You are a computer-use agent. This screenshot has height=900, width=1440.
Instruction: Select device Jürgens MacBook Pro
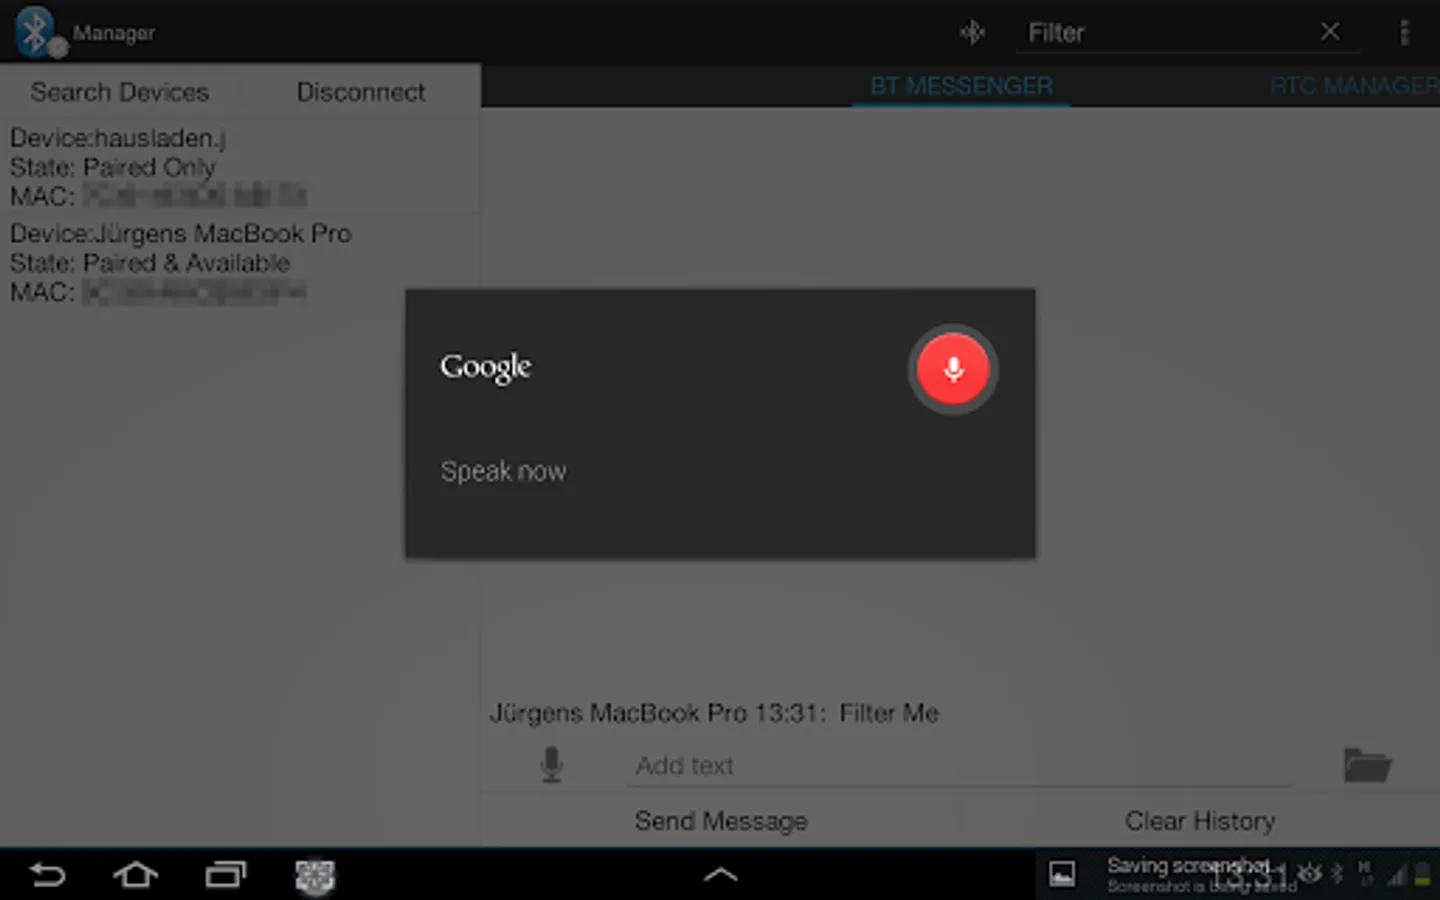[240, 262]
